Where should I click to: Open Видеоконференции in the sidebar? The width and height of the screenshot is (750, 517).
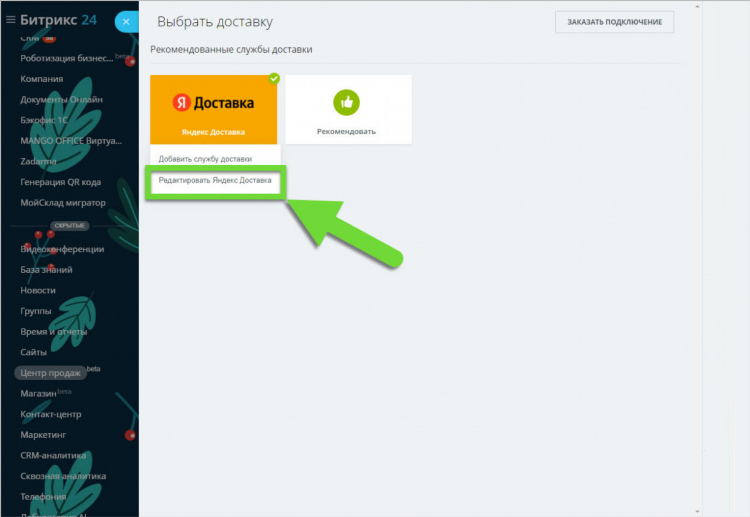click(62, 249)
